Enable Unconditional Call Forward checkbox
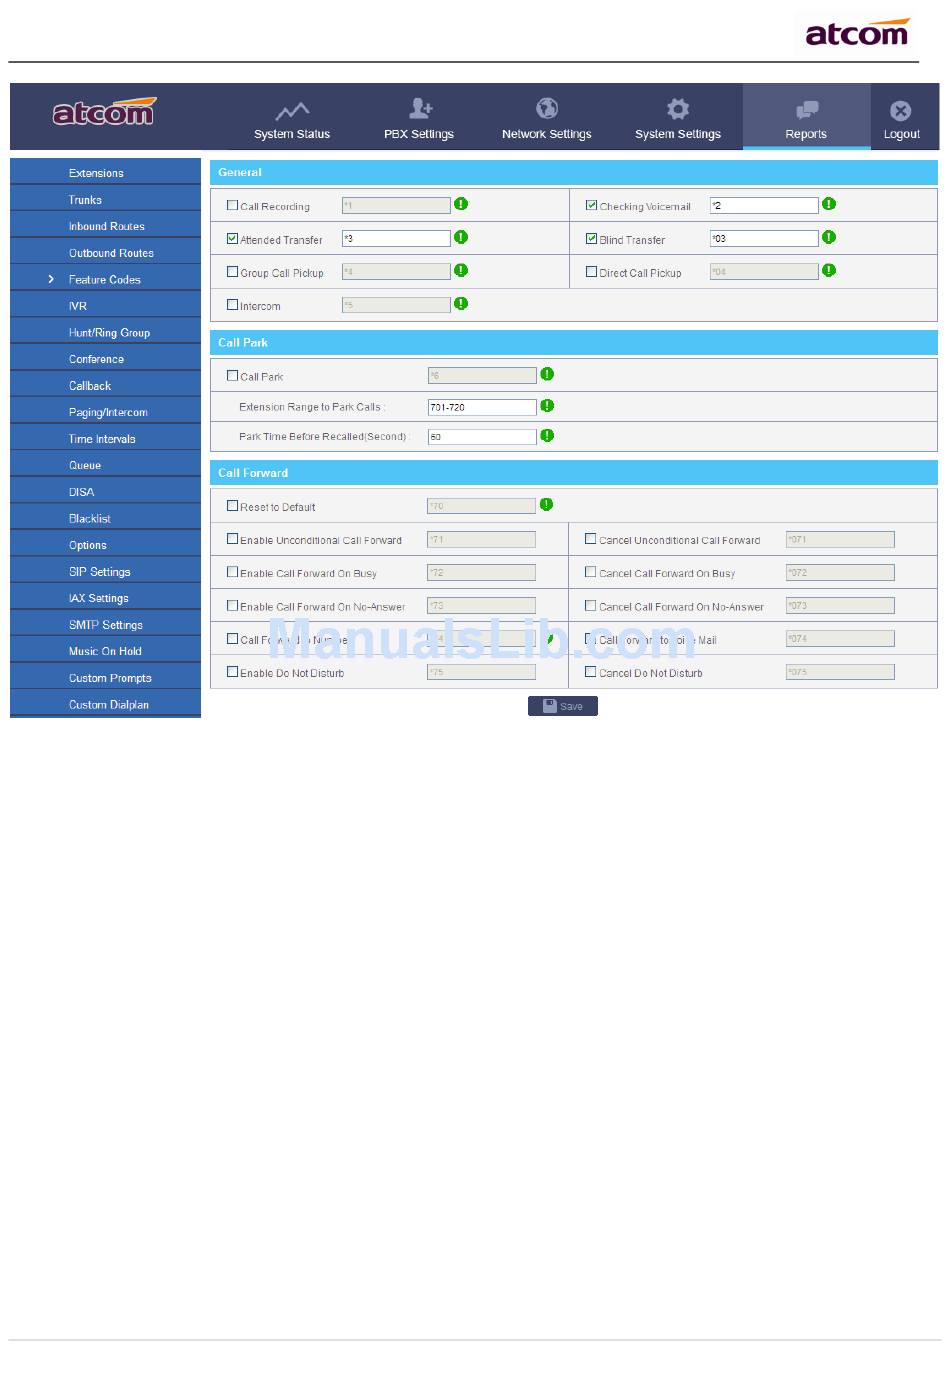The image size is (950, 1387). click(232, 539)
